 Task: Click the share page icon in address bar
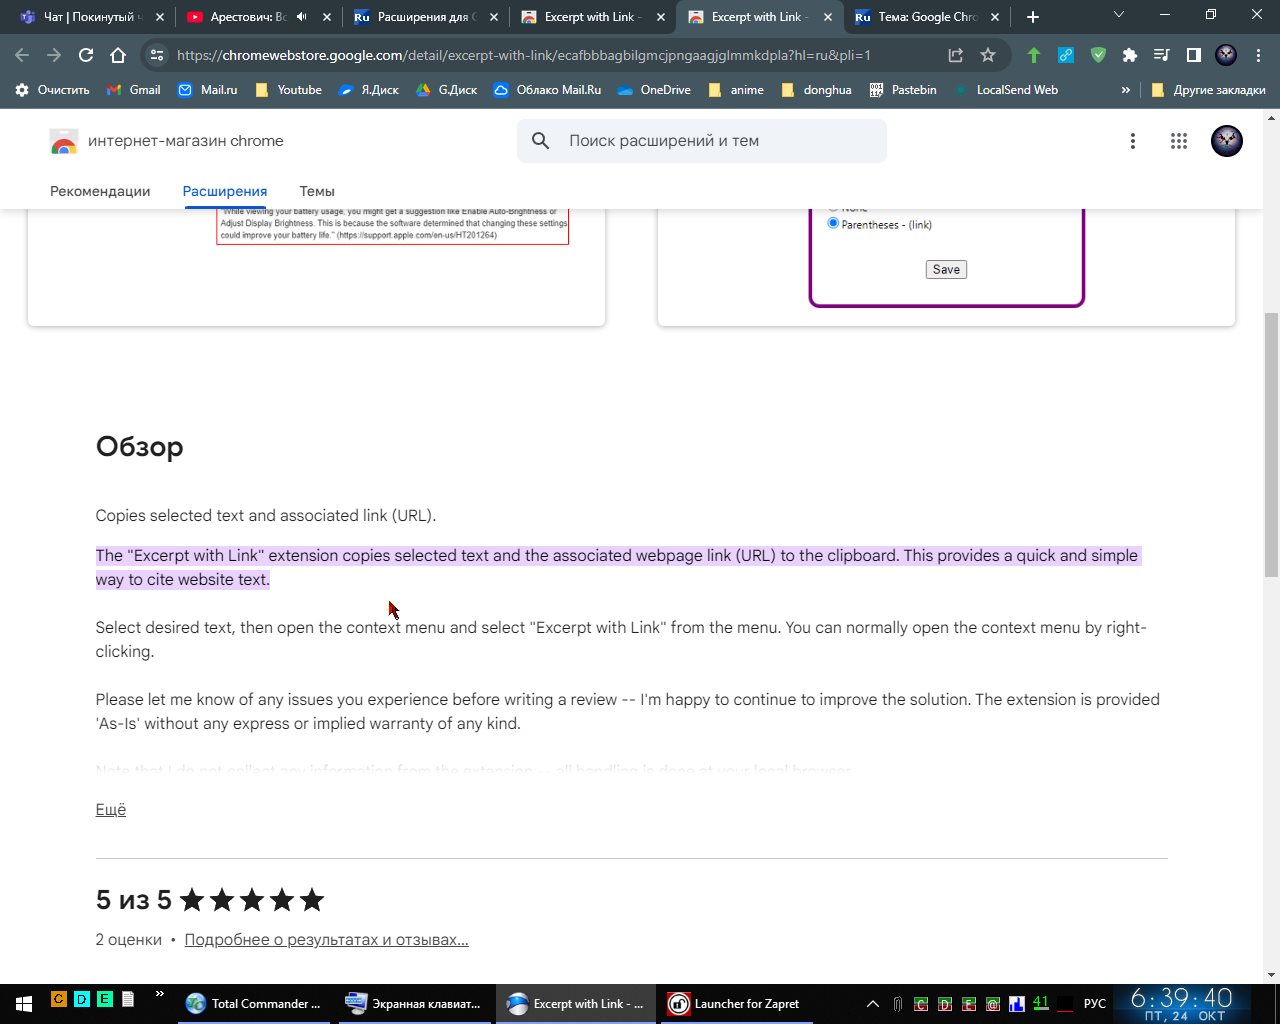point(956,56)
